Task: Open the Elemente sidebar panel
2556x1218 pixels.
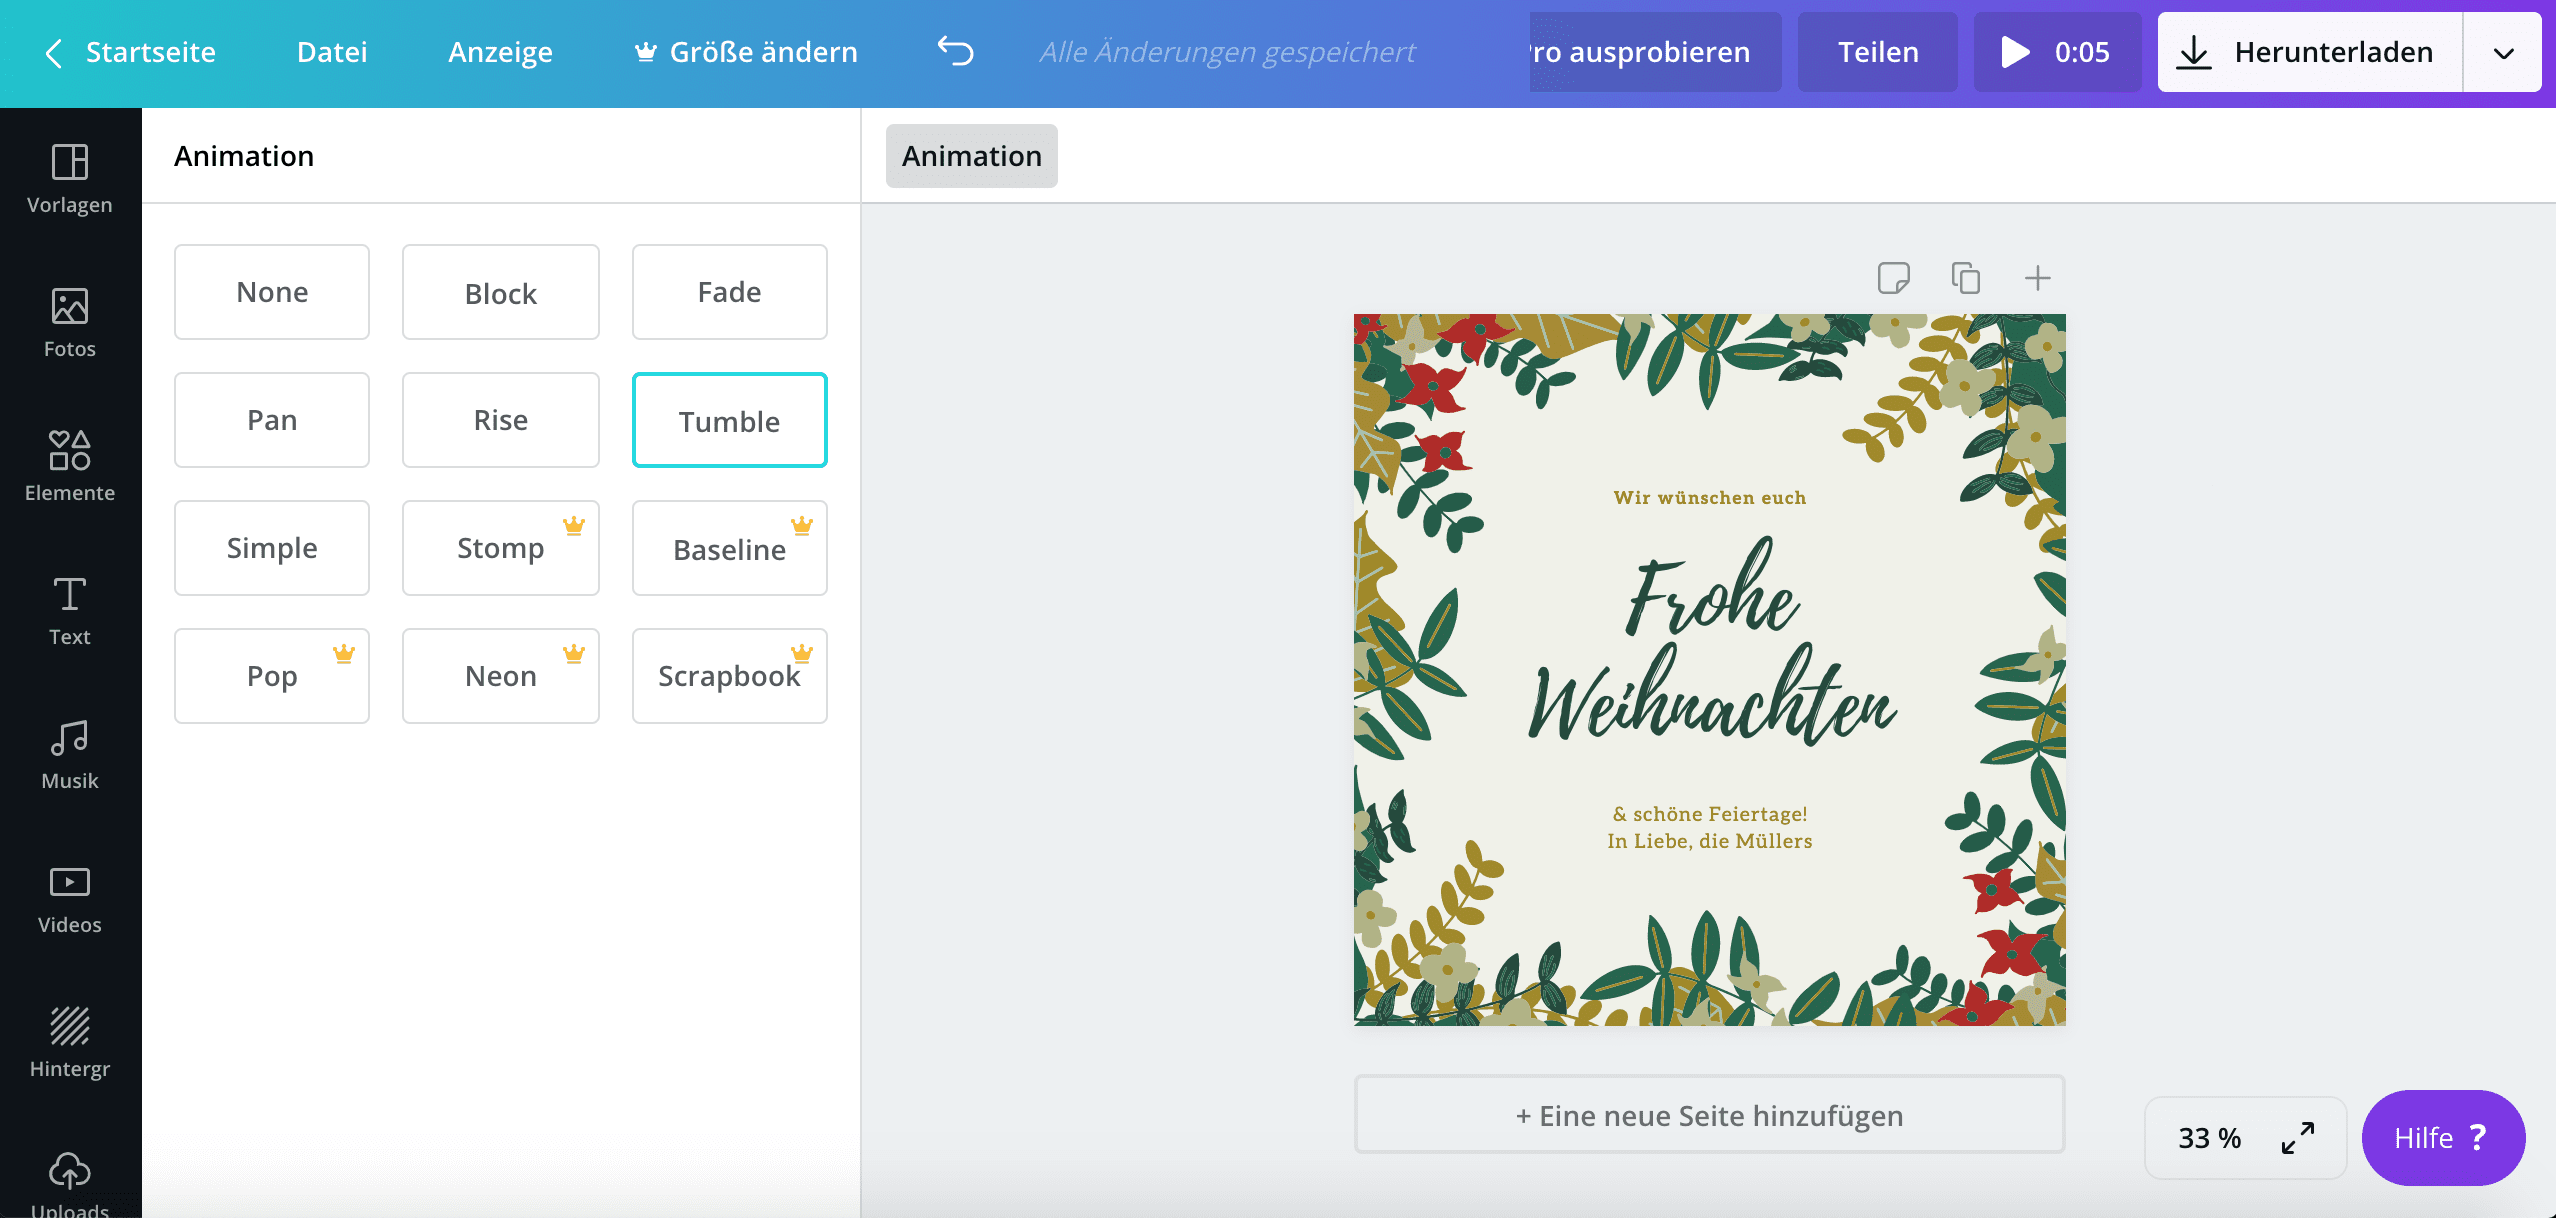Action: (x=69, y=467)
